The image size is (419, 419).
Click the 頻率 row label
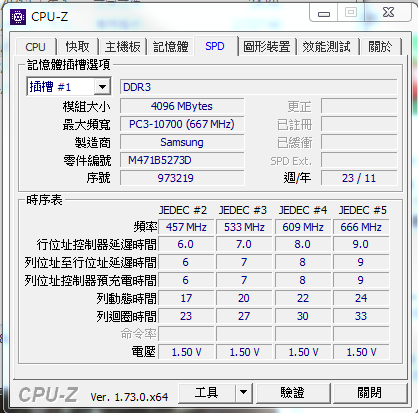tap(145, 227)
